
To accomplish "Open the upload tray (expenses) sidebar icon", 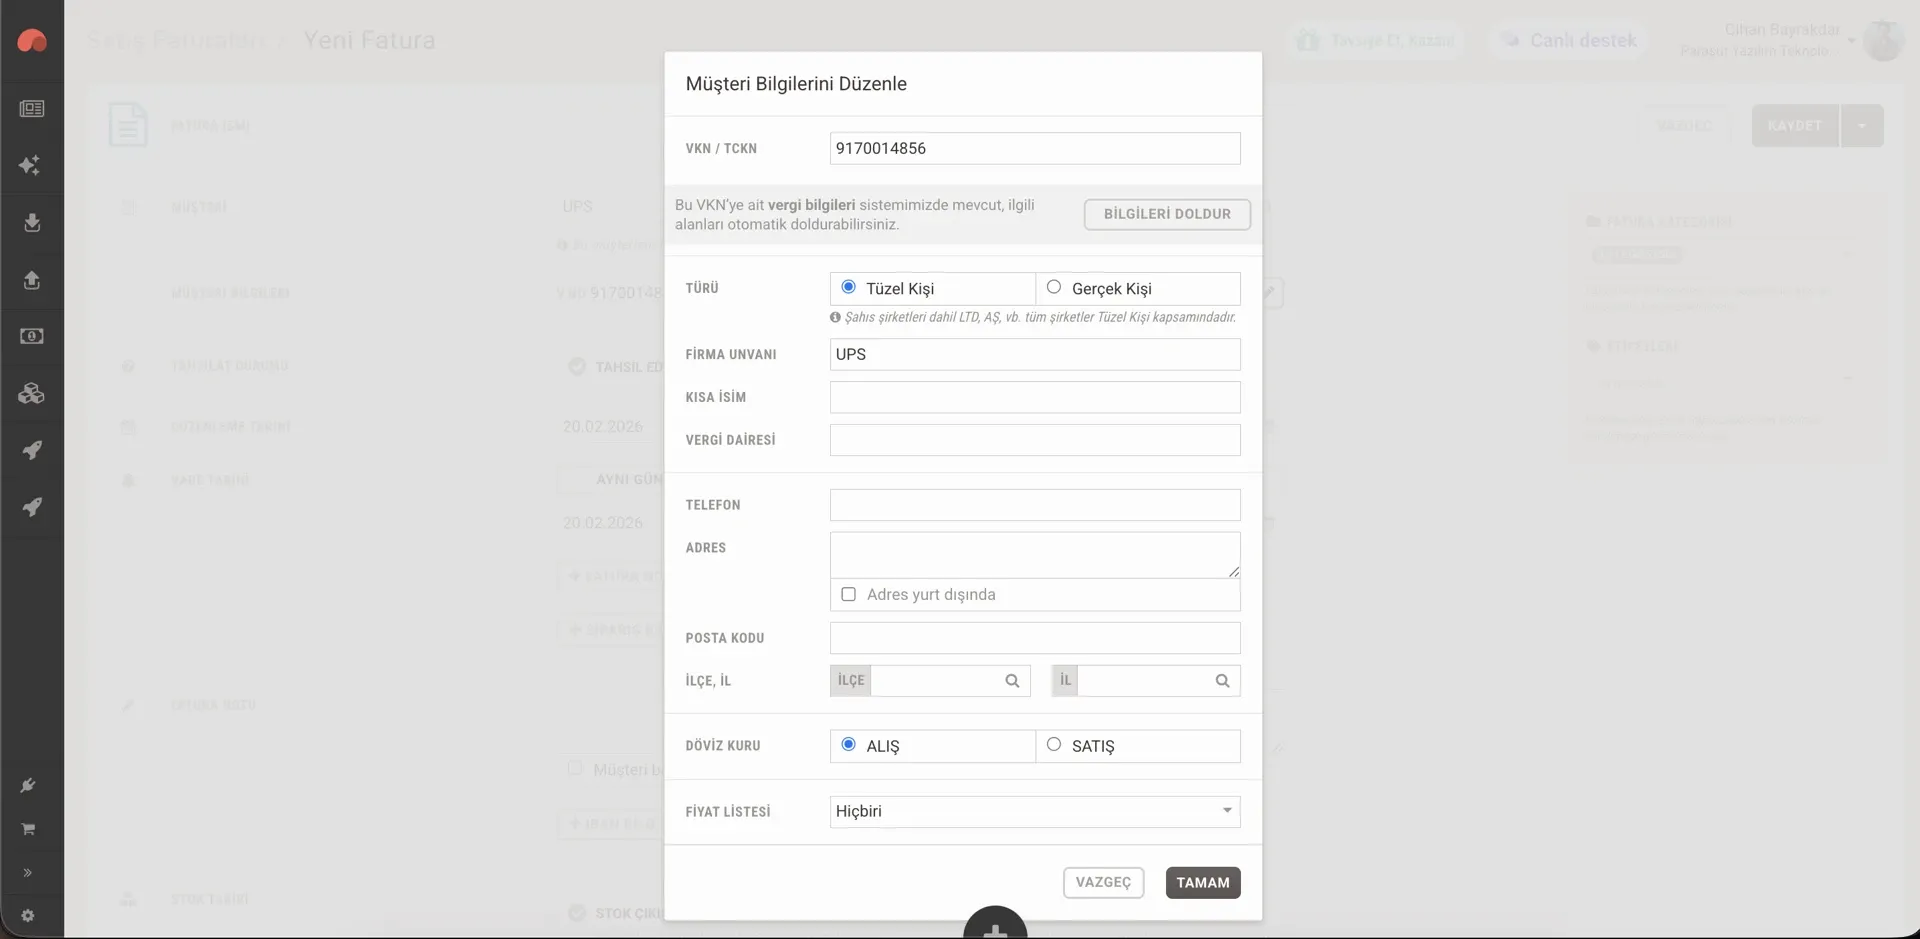I will coord(32,280).
